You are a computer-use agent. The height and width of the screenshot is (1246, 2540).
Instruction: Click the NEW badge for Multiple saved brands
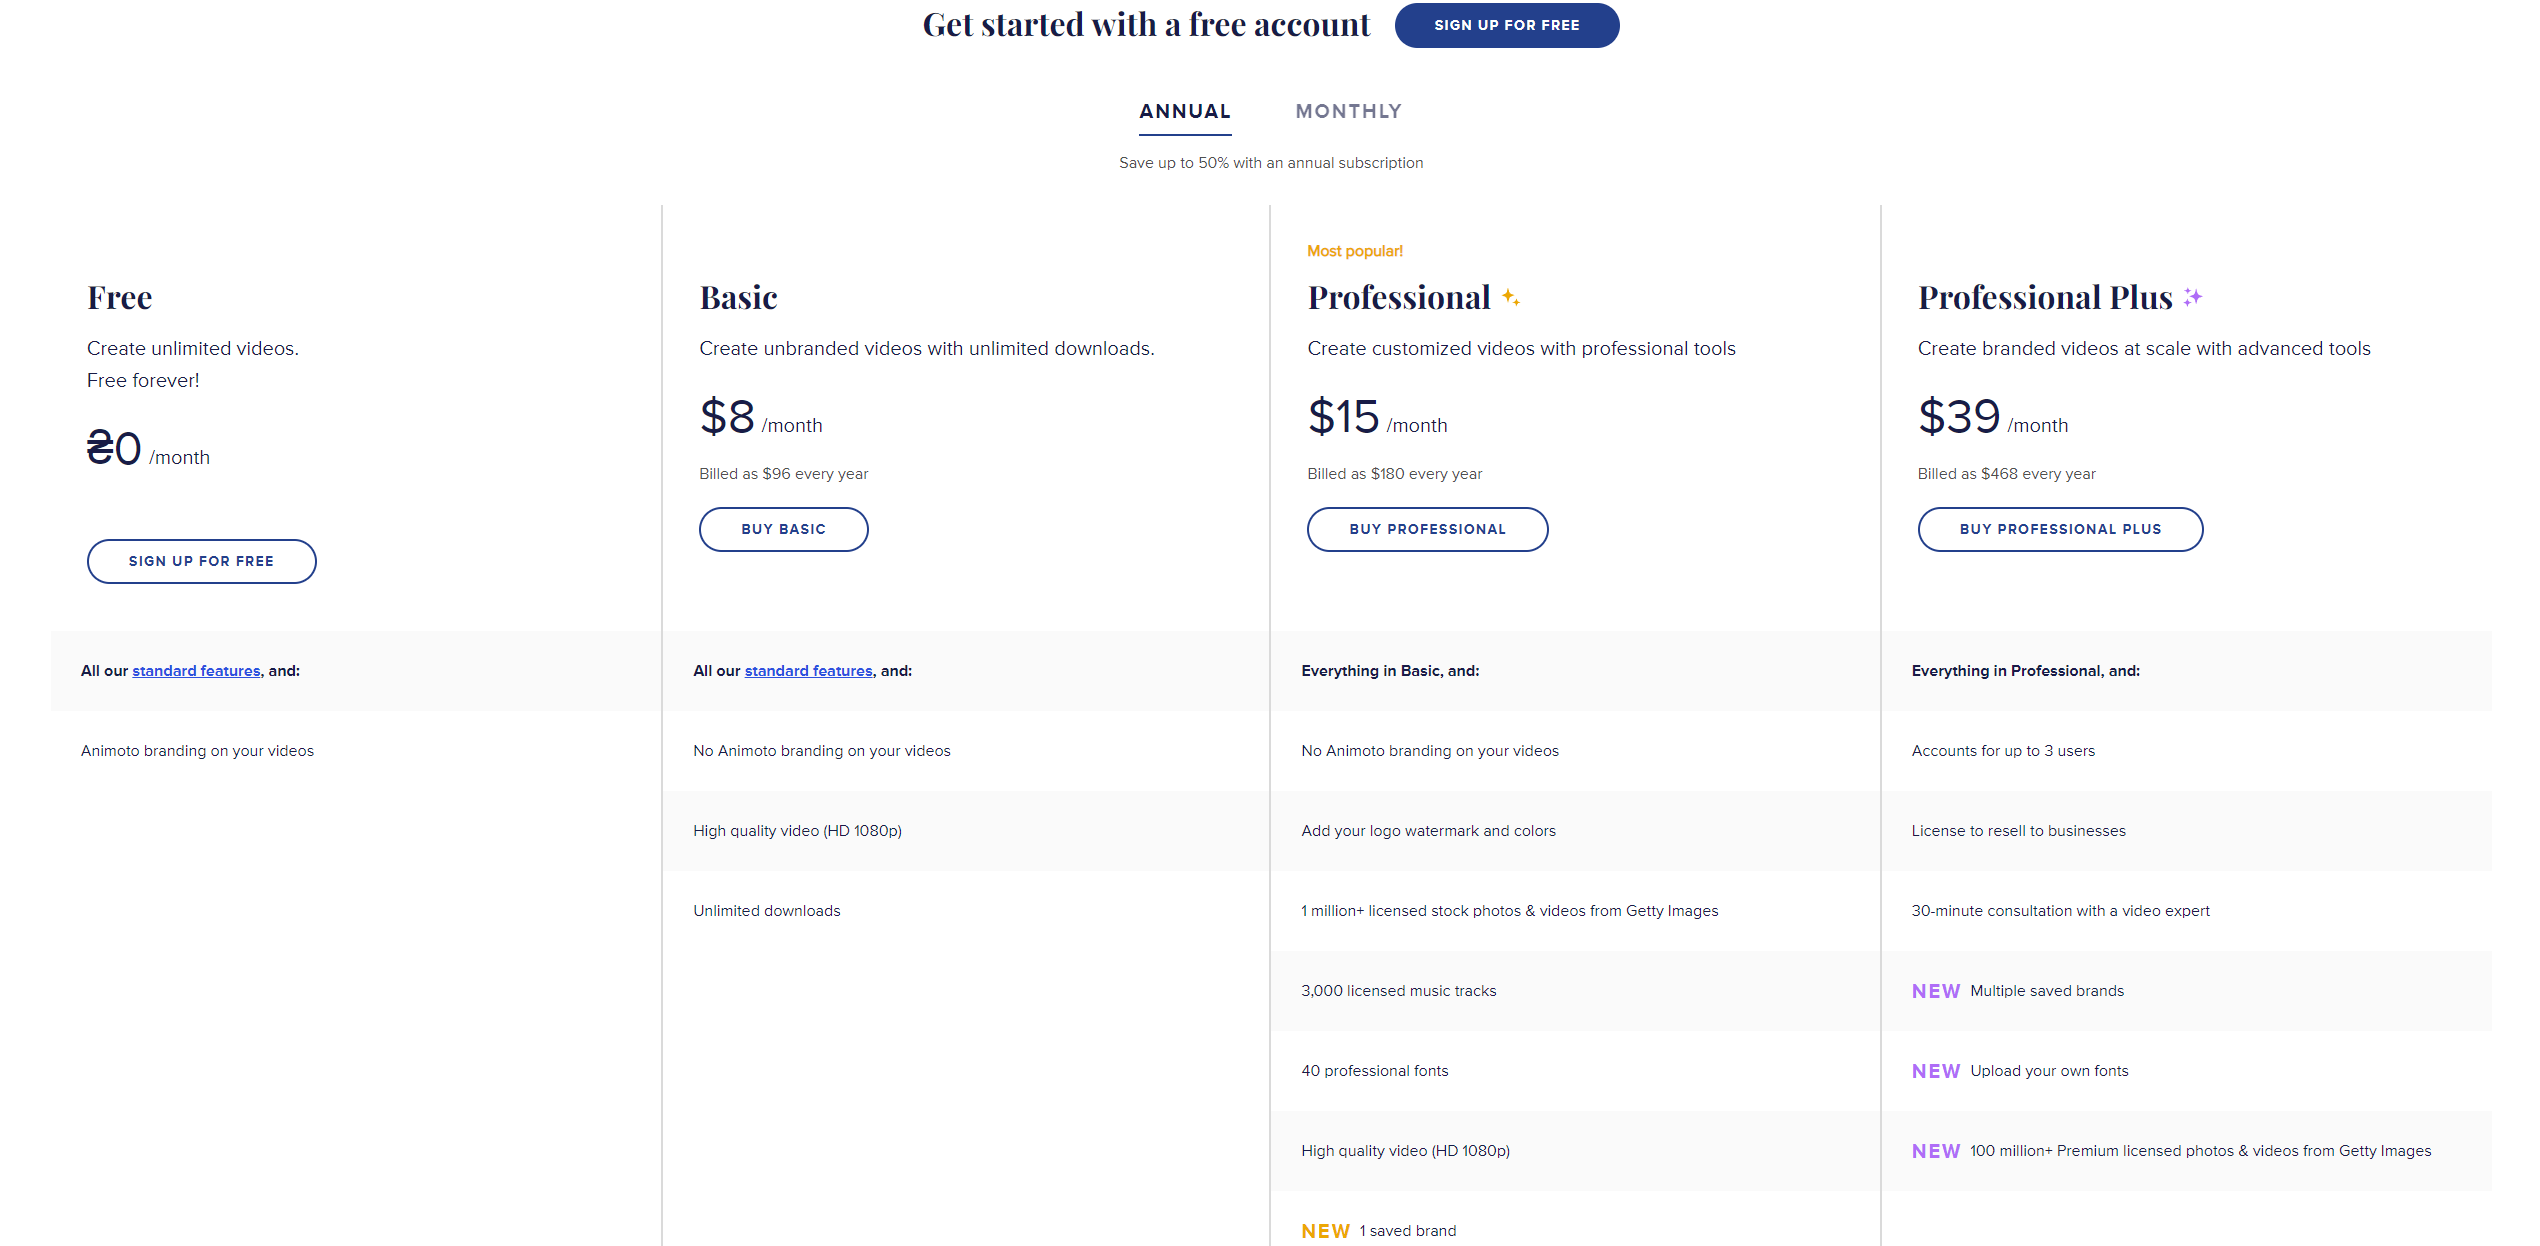(1936, 991)
